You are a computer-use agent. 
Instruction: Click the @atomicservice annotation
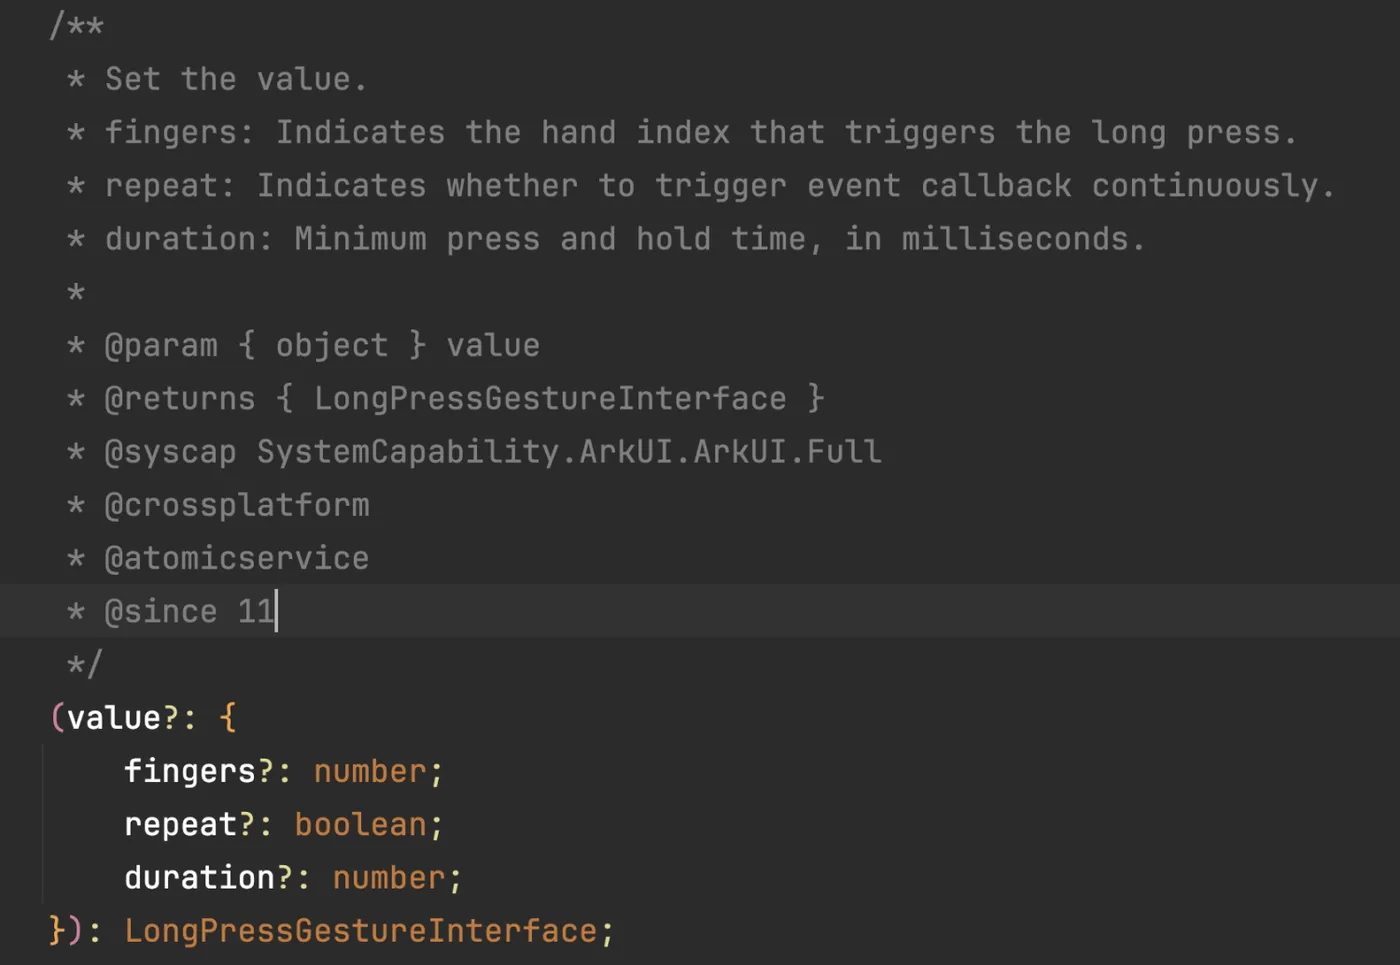tap(237, 558)
